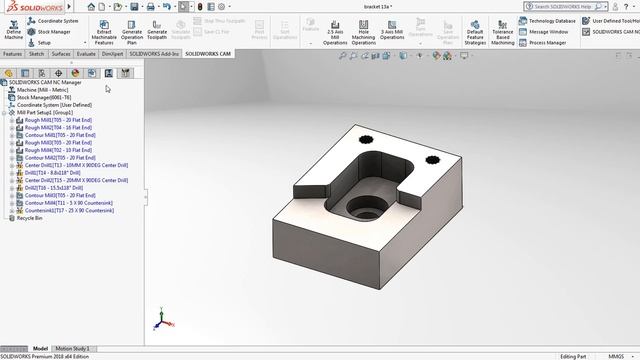
Task: Select the Stock Manager[6061-T6] tree item
Action: click(x=44, y=98)
